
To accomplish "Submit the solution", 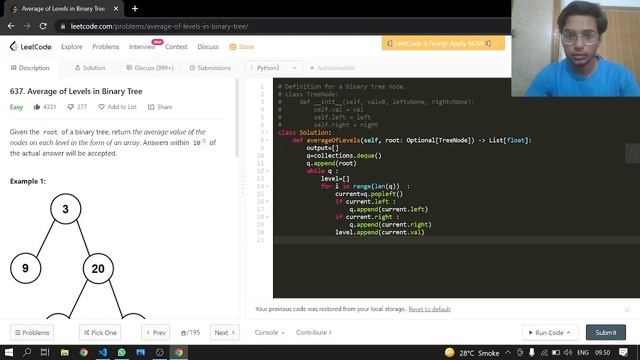I will click(x=606, y=333).
